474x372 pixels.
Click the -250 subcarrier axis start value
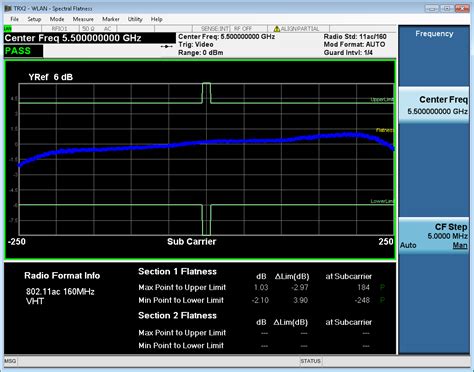click(17, 242)
